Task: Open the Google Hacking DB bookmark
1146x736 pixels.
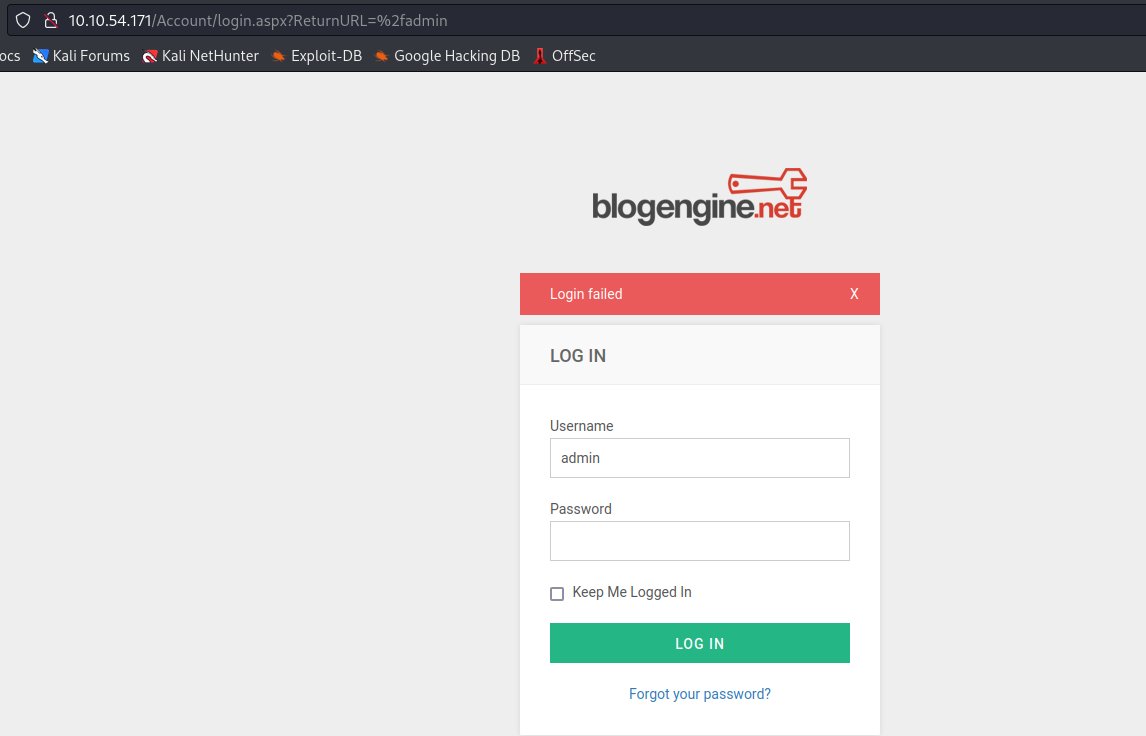Action: click(x=447, y=56)
